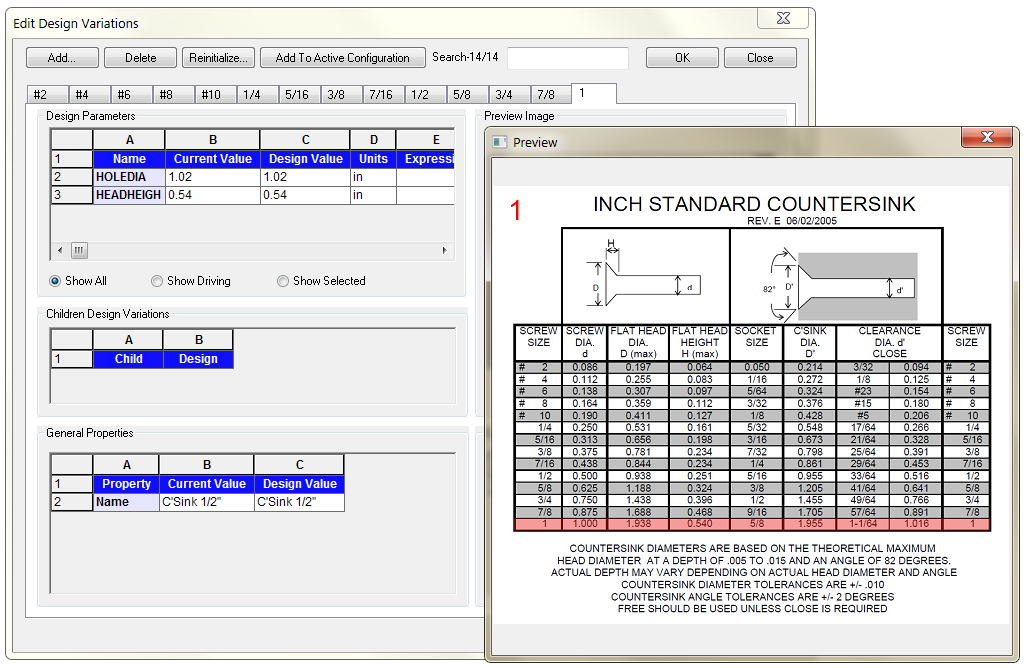Enable the Show Selected radio option

tap(284, 281)
